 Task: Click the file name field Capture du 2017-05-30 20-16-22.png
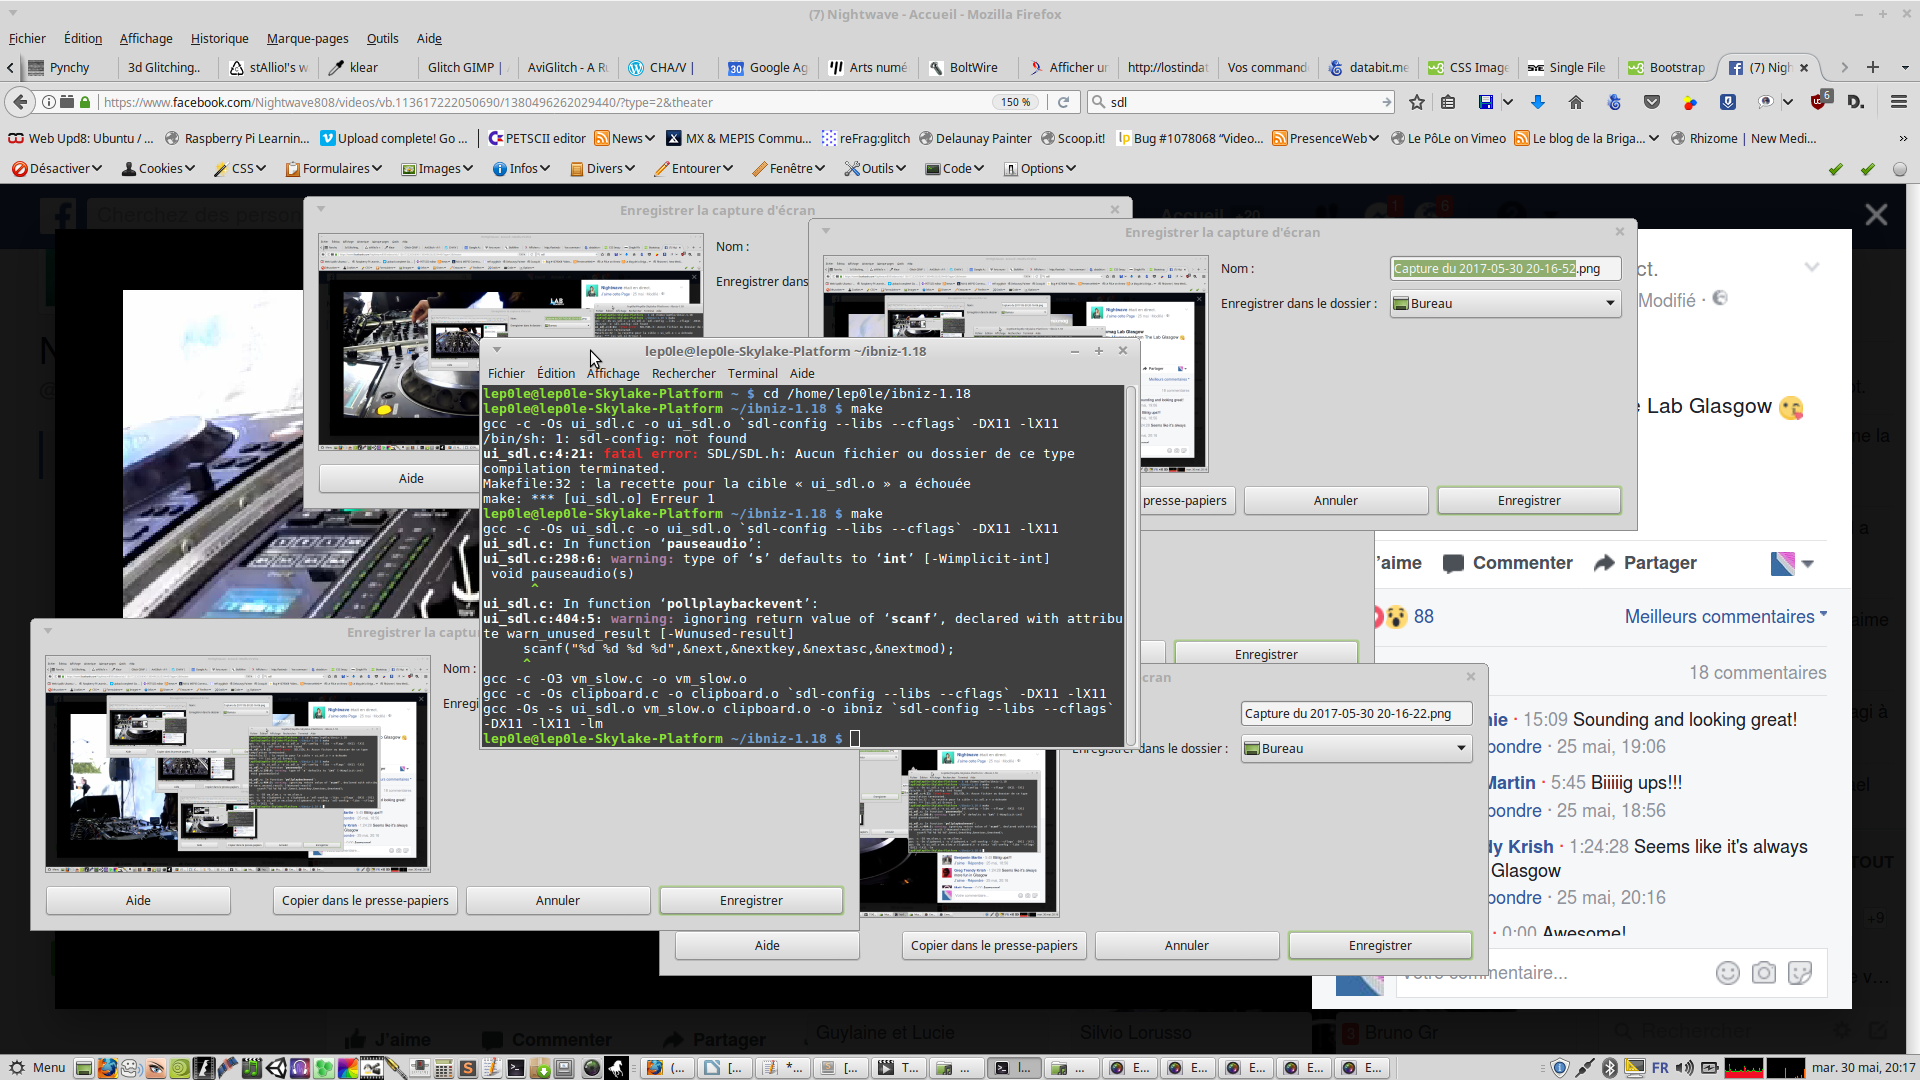[1355, 714]
